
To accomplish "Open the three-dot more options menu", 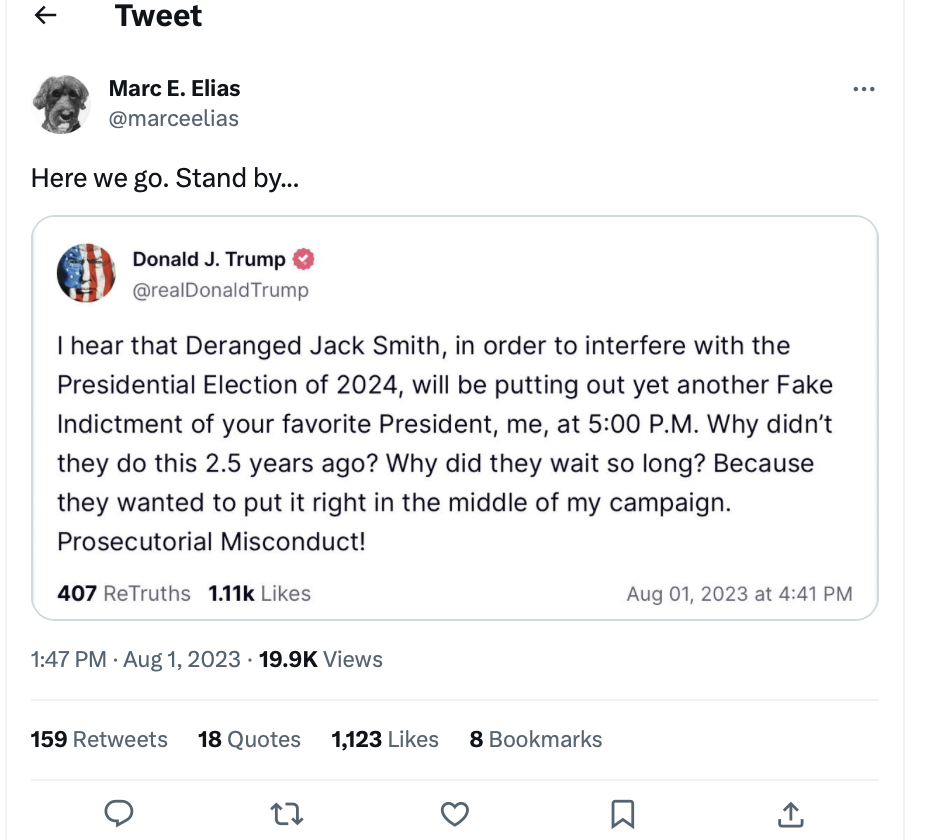I will click(863, 90).
